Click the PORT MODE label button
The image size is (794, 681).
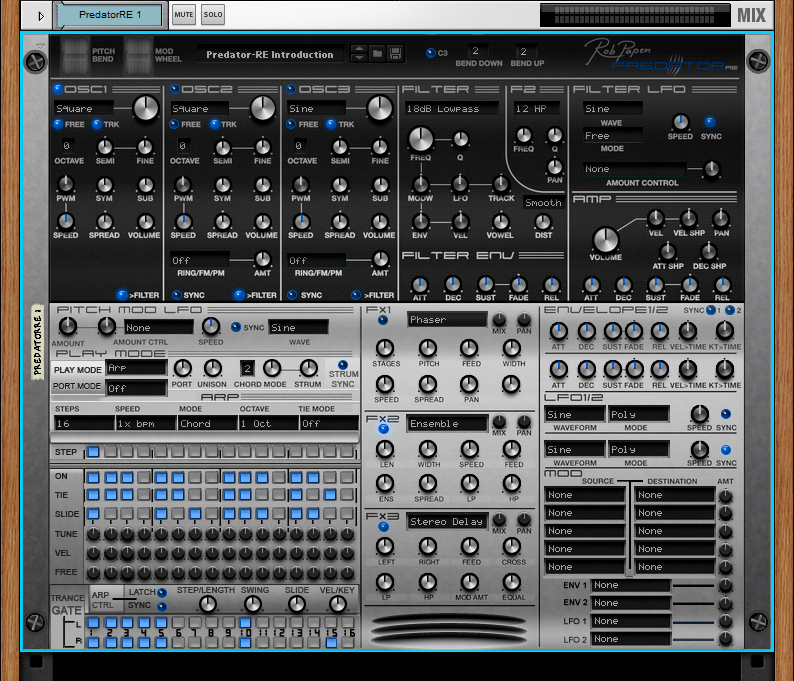click(77, 386)
